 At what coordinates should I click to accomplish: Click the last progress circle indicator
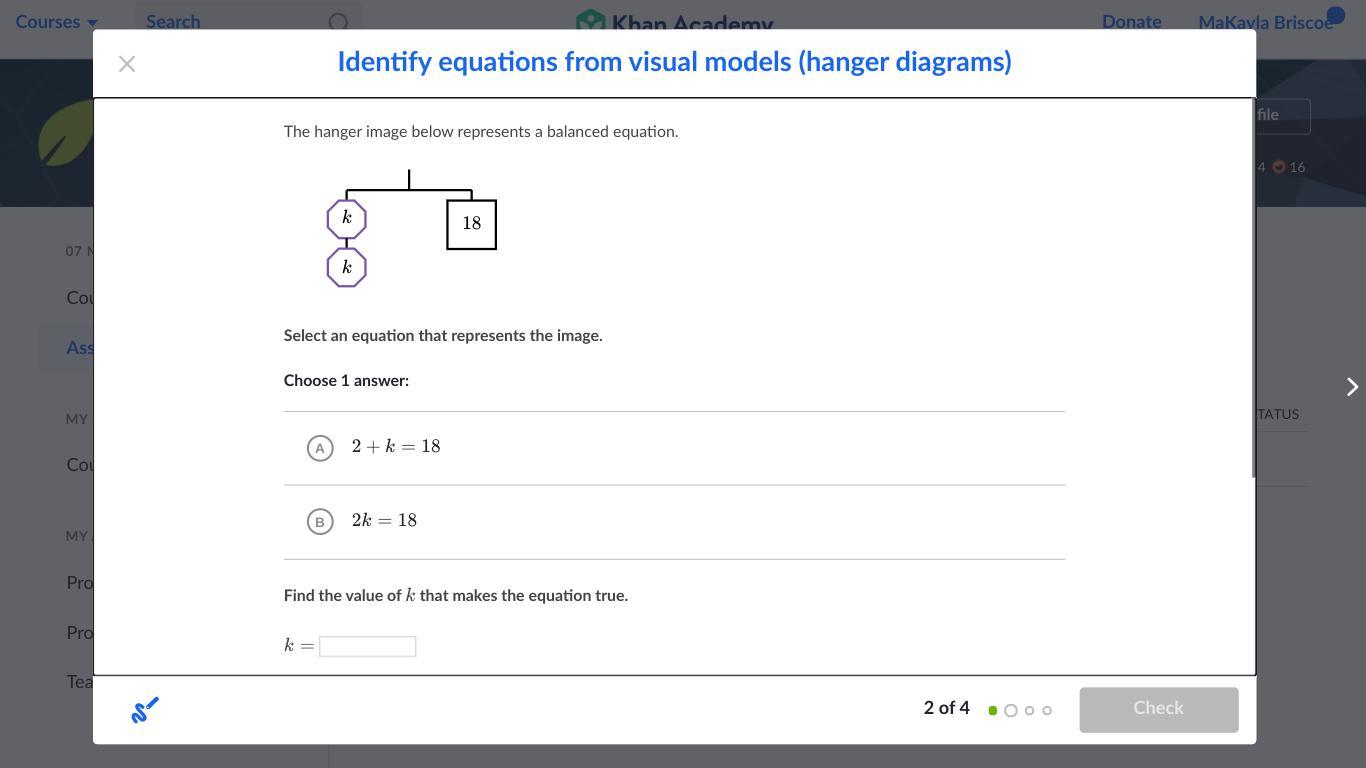pos(1047,711)
